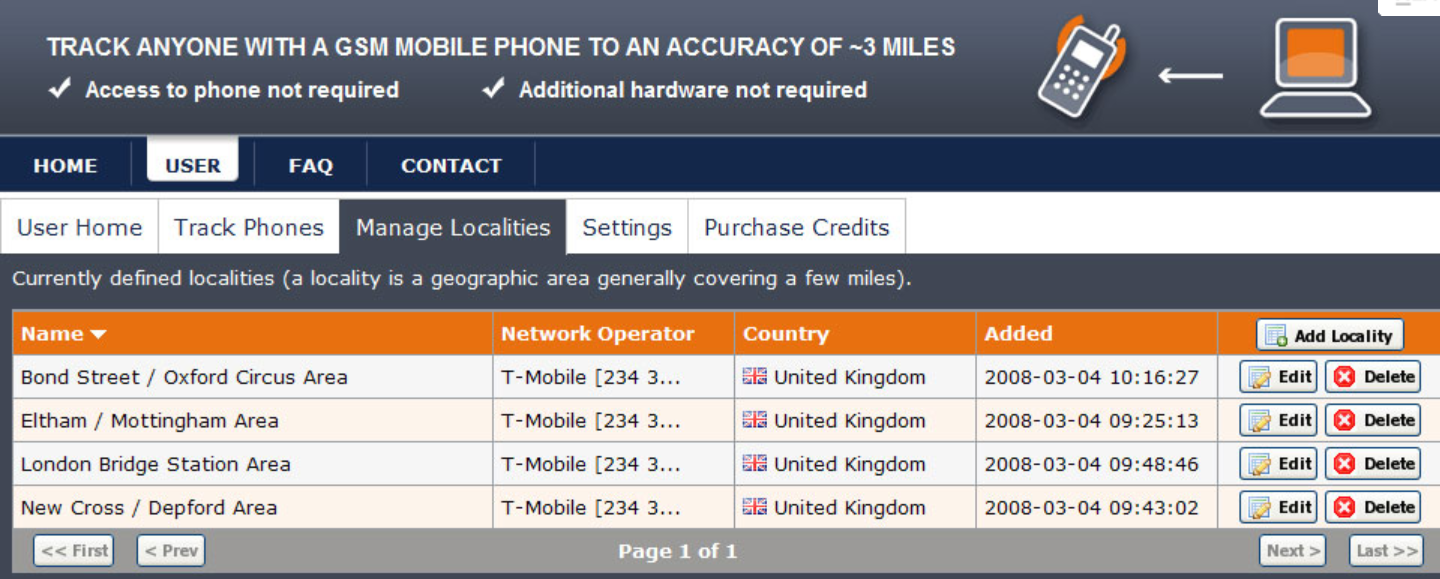This screenshot has height=579, width=1440.
Task: Open the Track Phones tab
Action: (249, 227)
